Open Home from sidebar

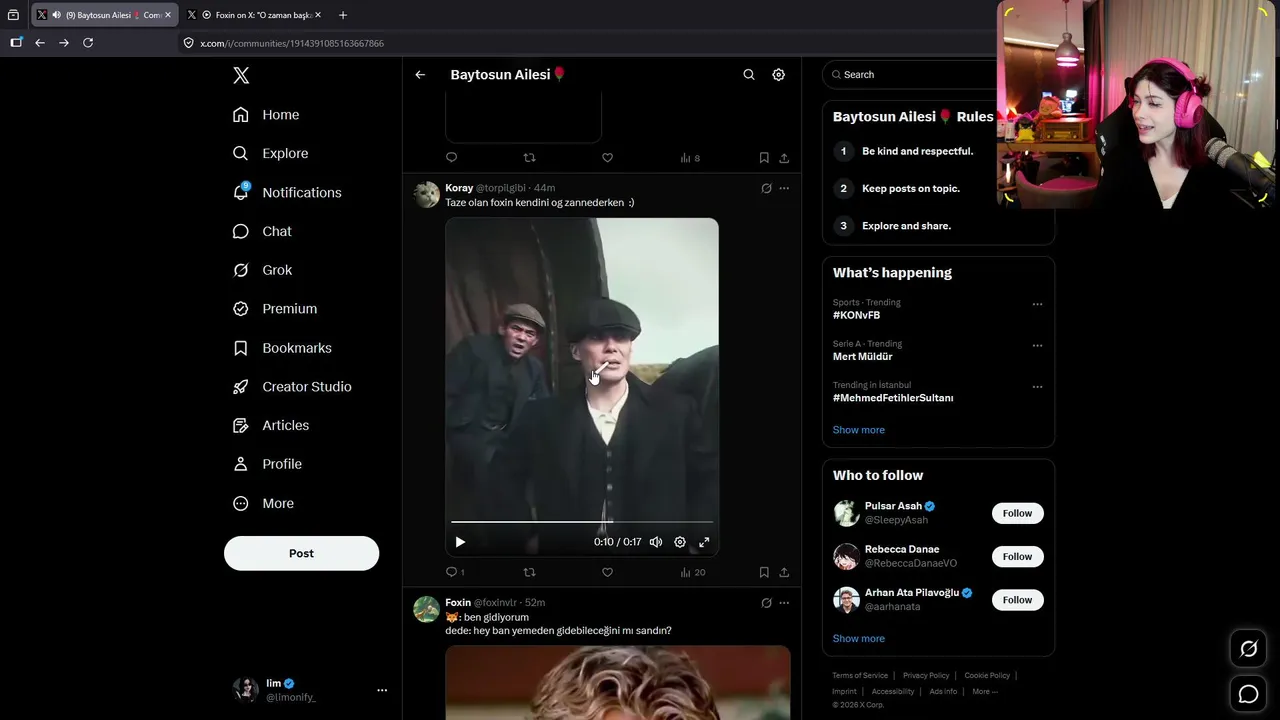(x=266, y=115)
